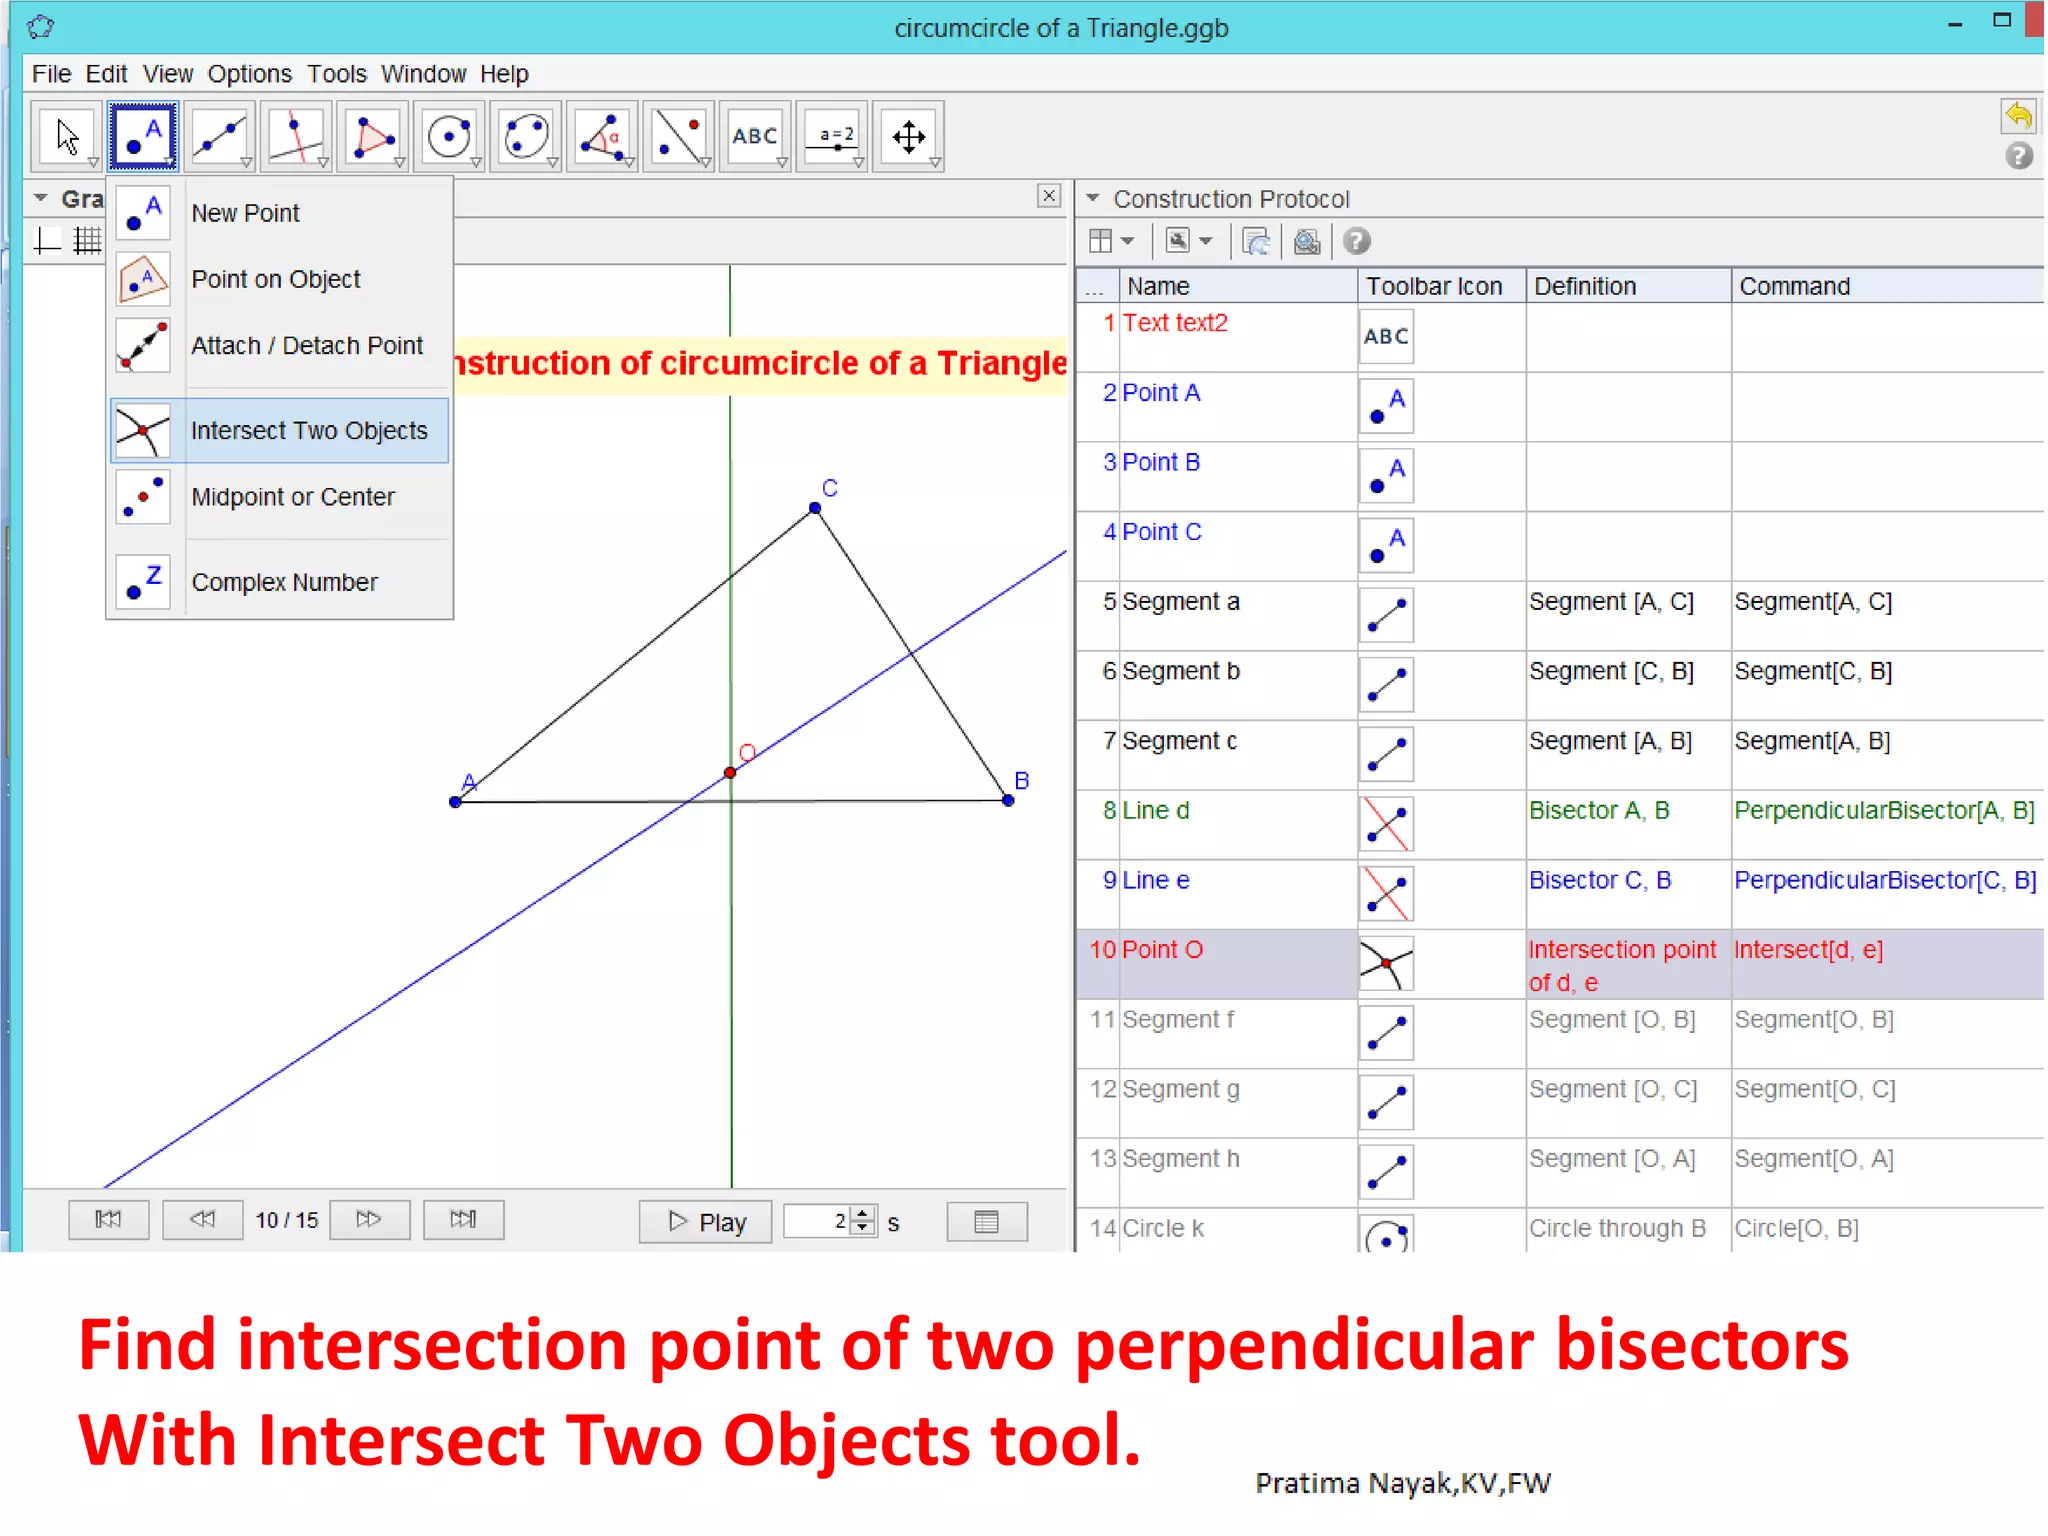
Task: Select the New Point tool in toolbar
Action: 144,136
